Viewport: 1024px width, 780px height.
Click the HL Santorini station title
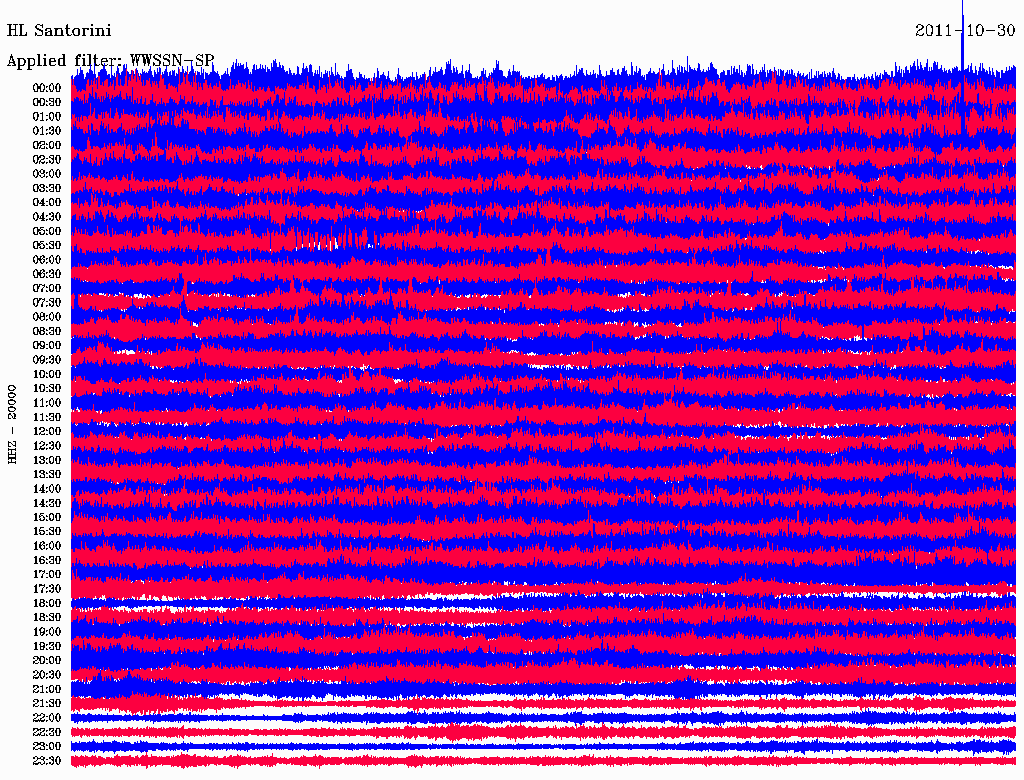point(59,31)
